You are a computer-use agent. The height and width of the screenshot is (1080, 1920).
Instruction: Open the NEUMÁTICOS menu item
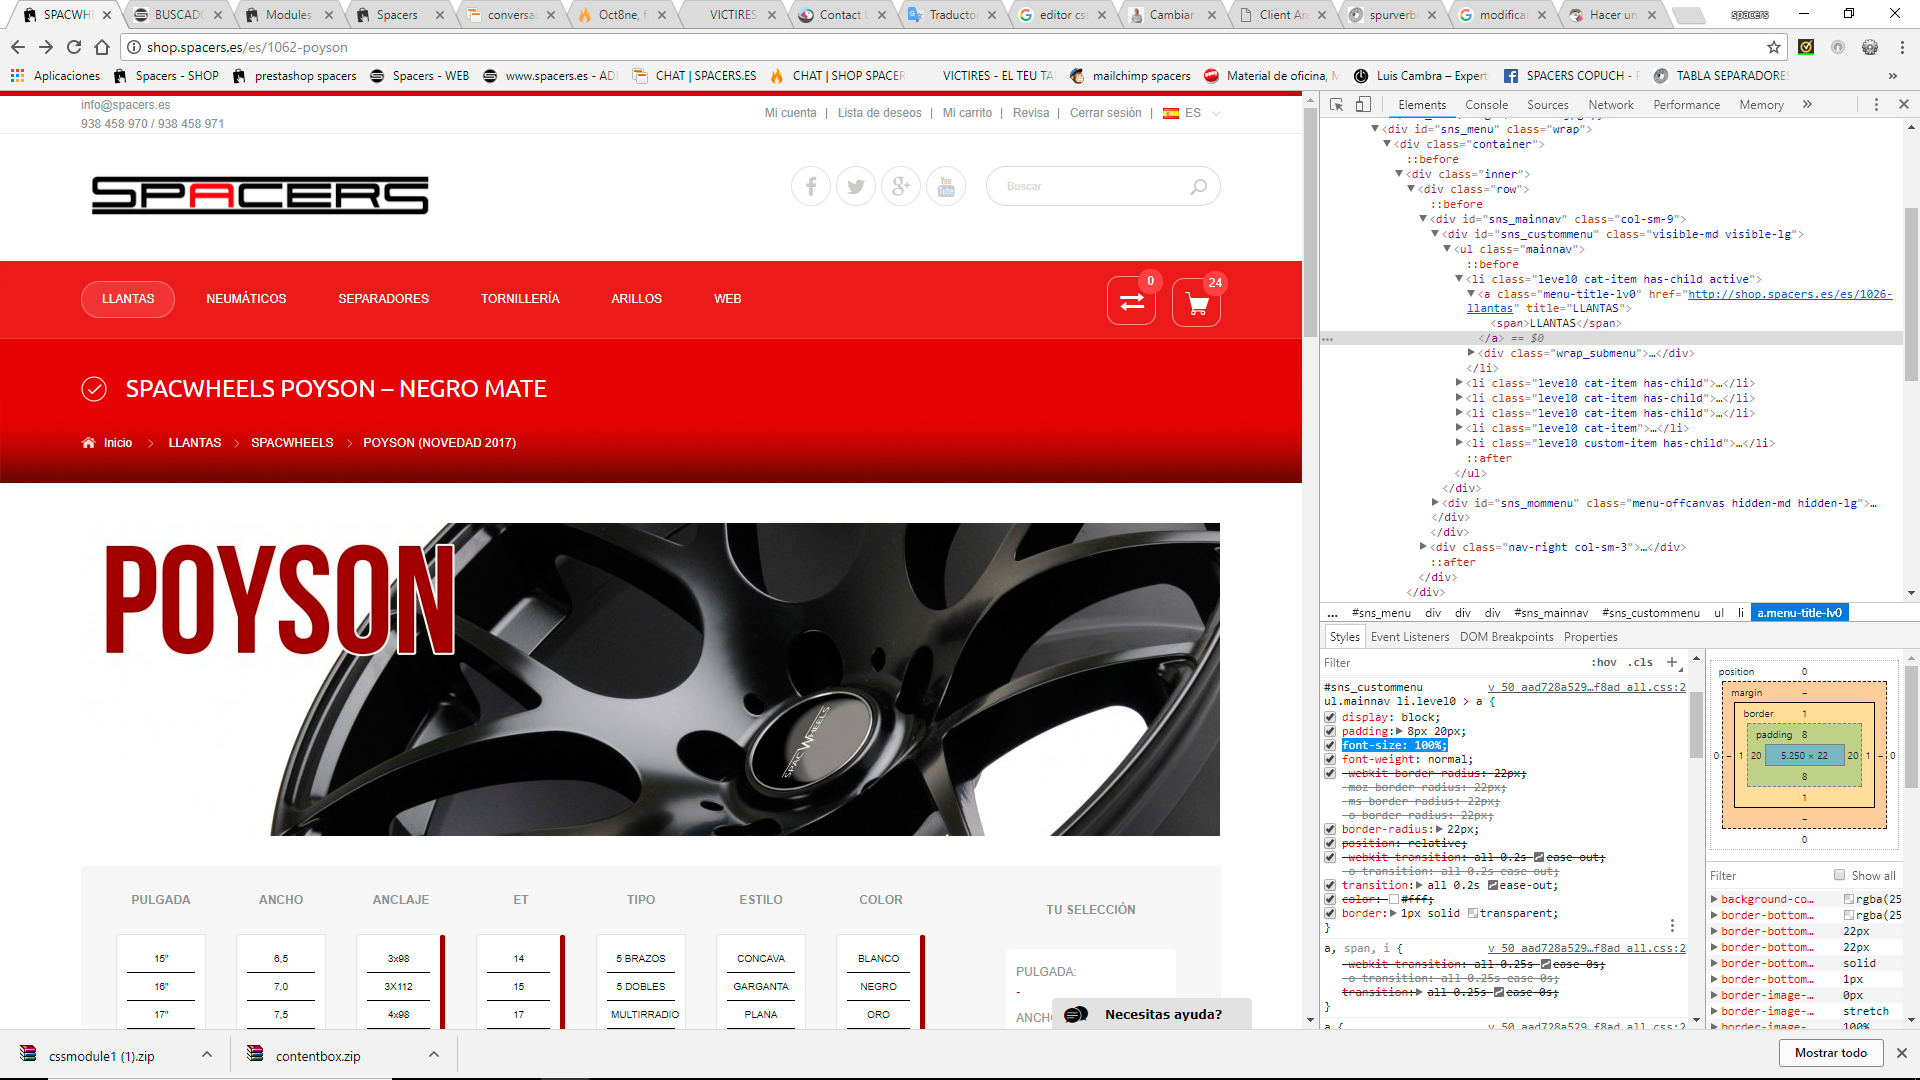point(246,299)
